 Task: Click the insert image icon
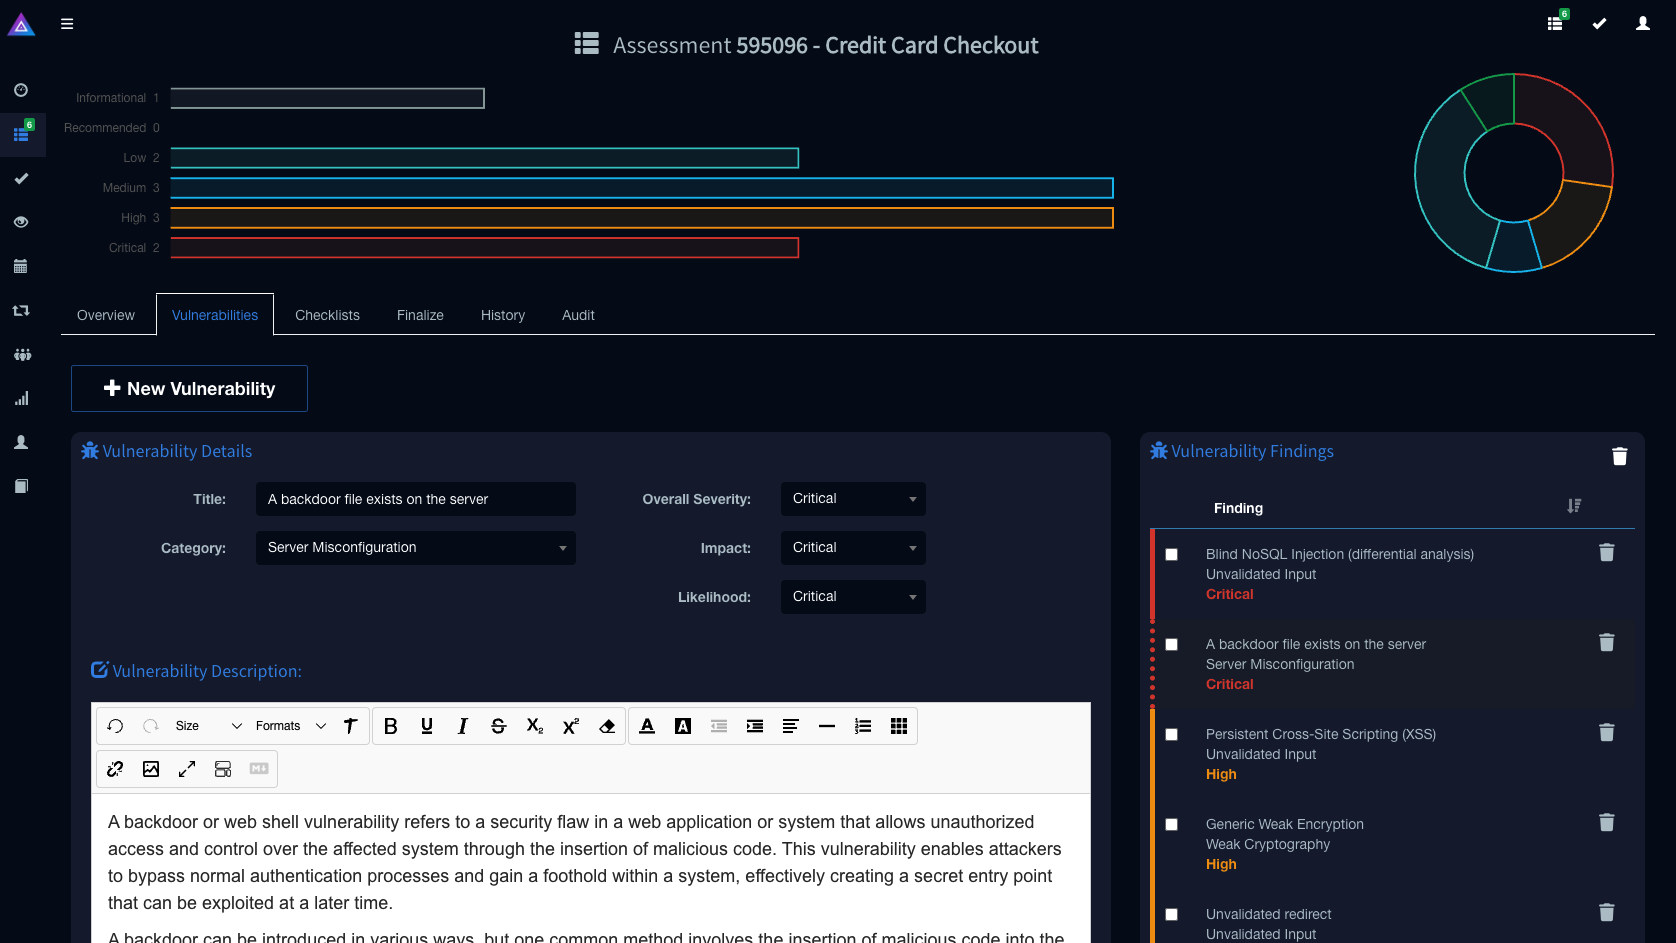[151, 769]
